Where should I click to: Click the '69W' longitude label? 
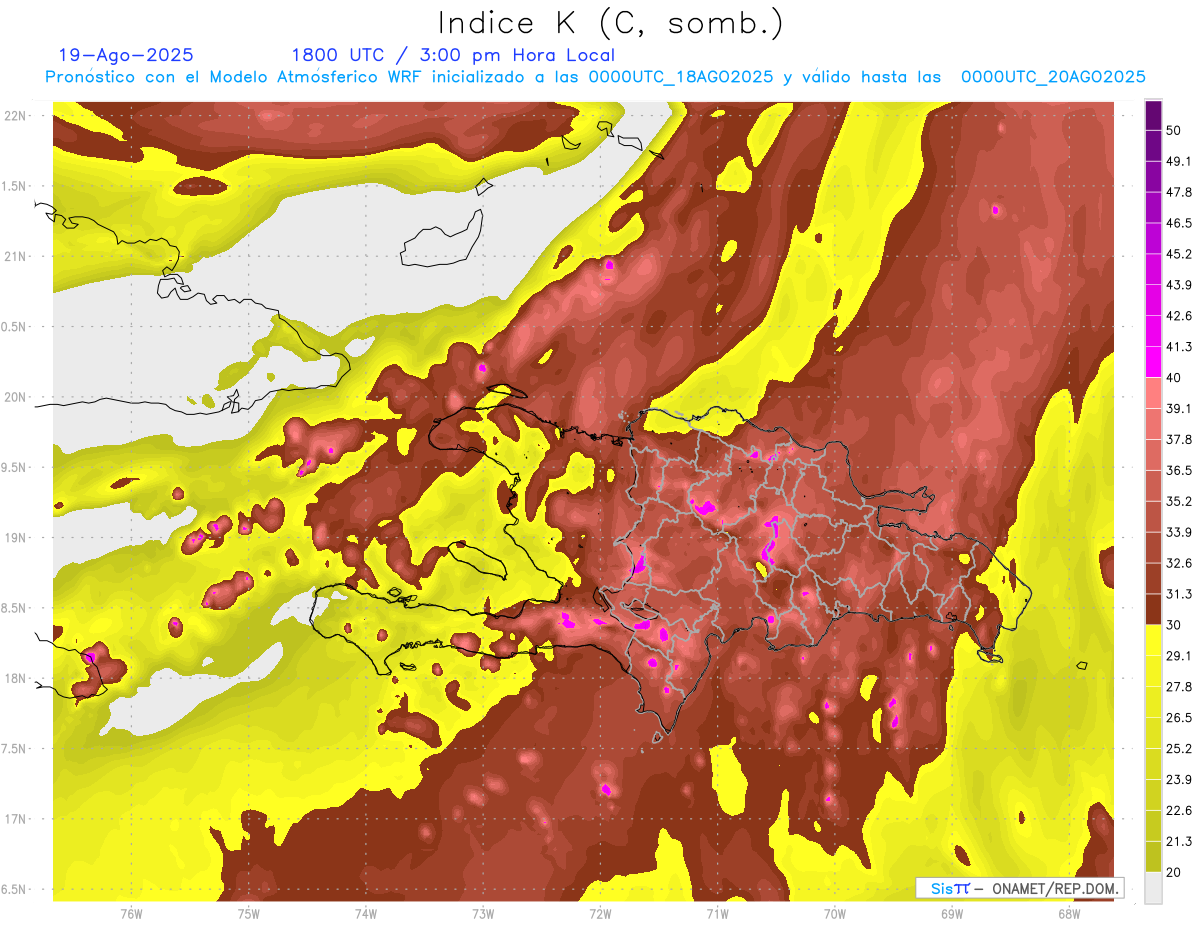(952, 913)
